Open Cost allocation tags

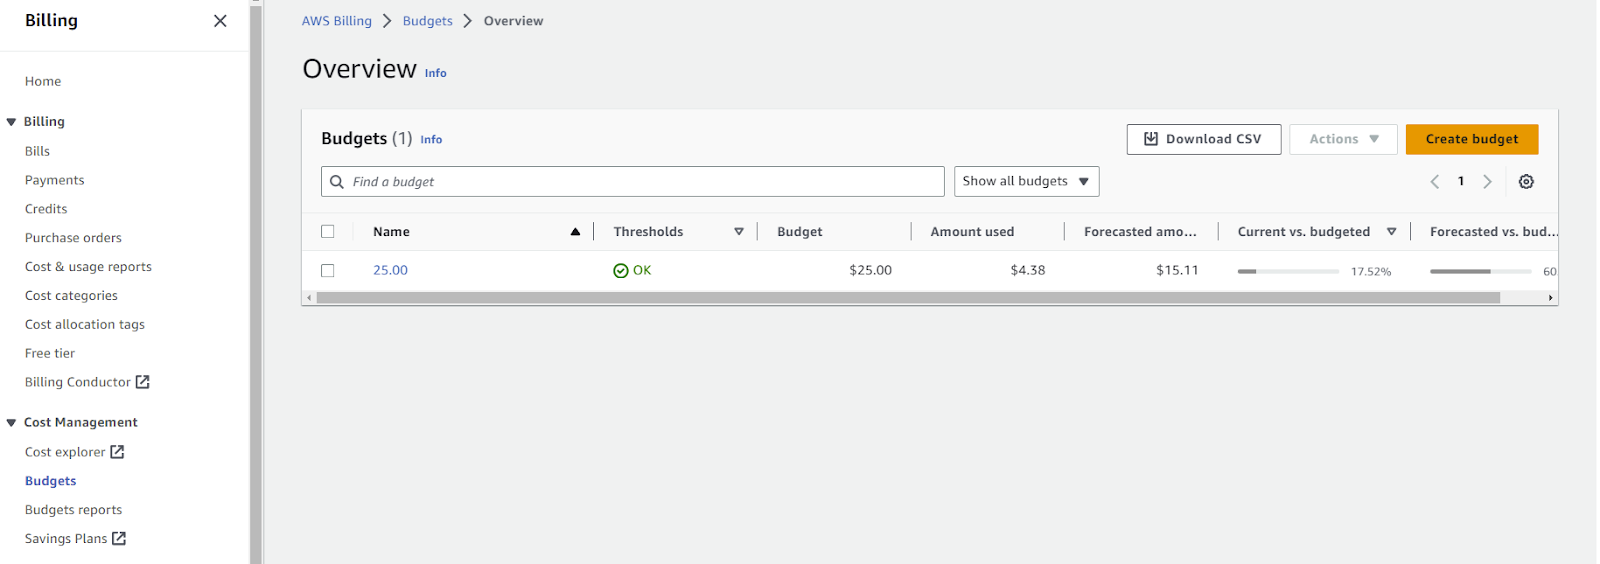click(x=85, y=325)
